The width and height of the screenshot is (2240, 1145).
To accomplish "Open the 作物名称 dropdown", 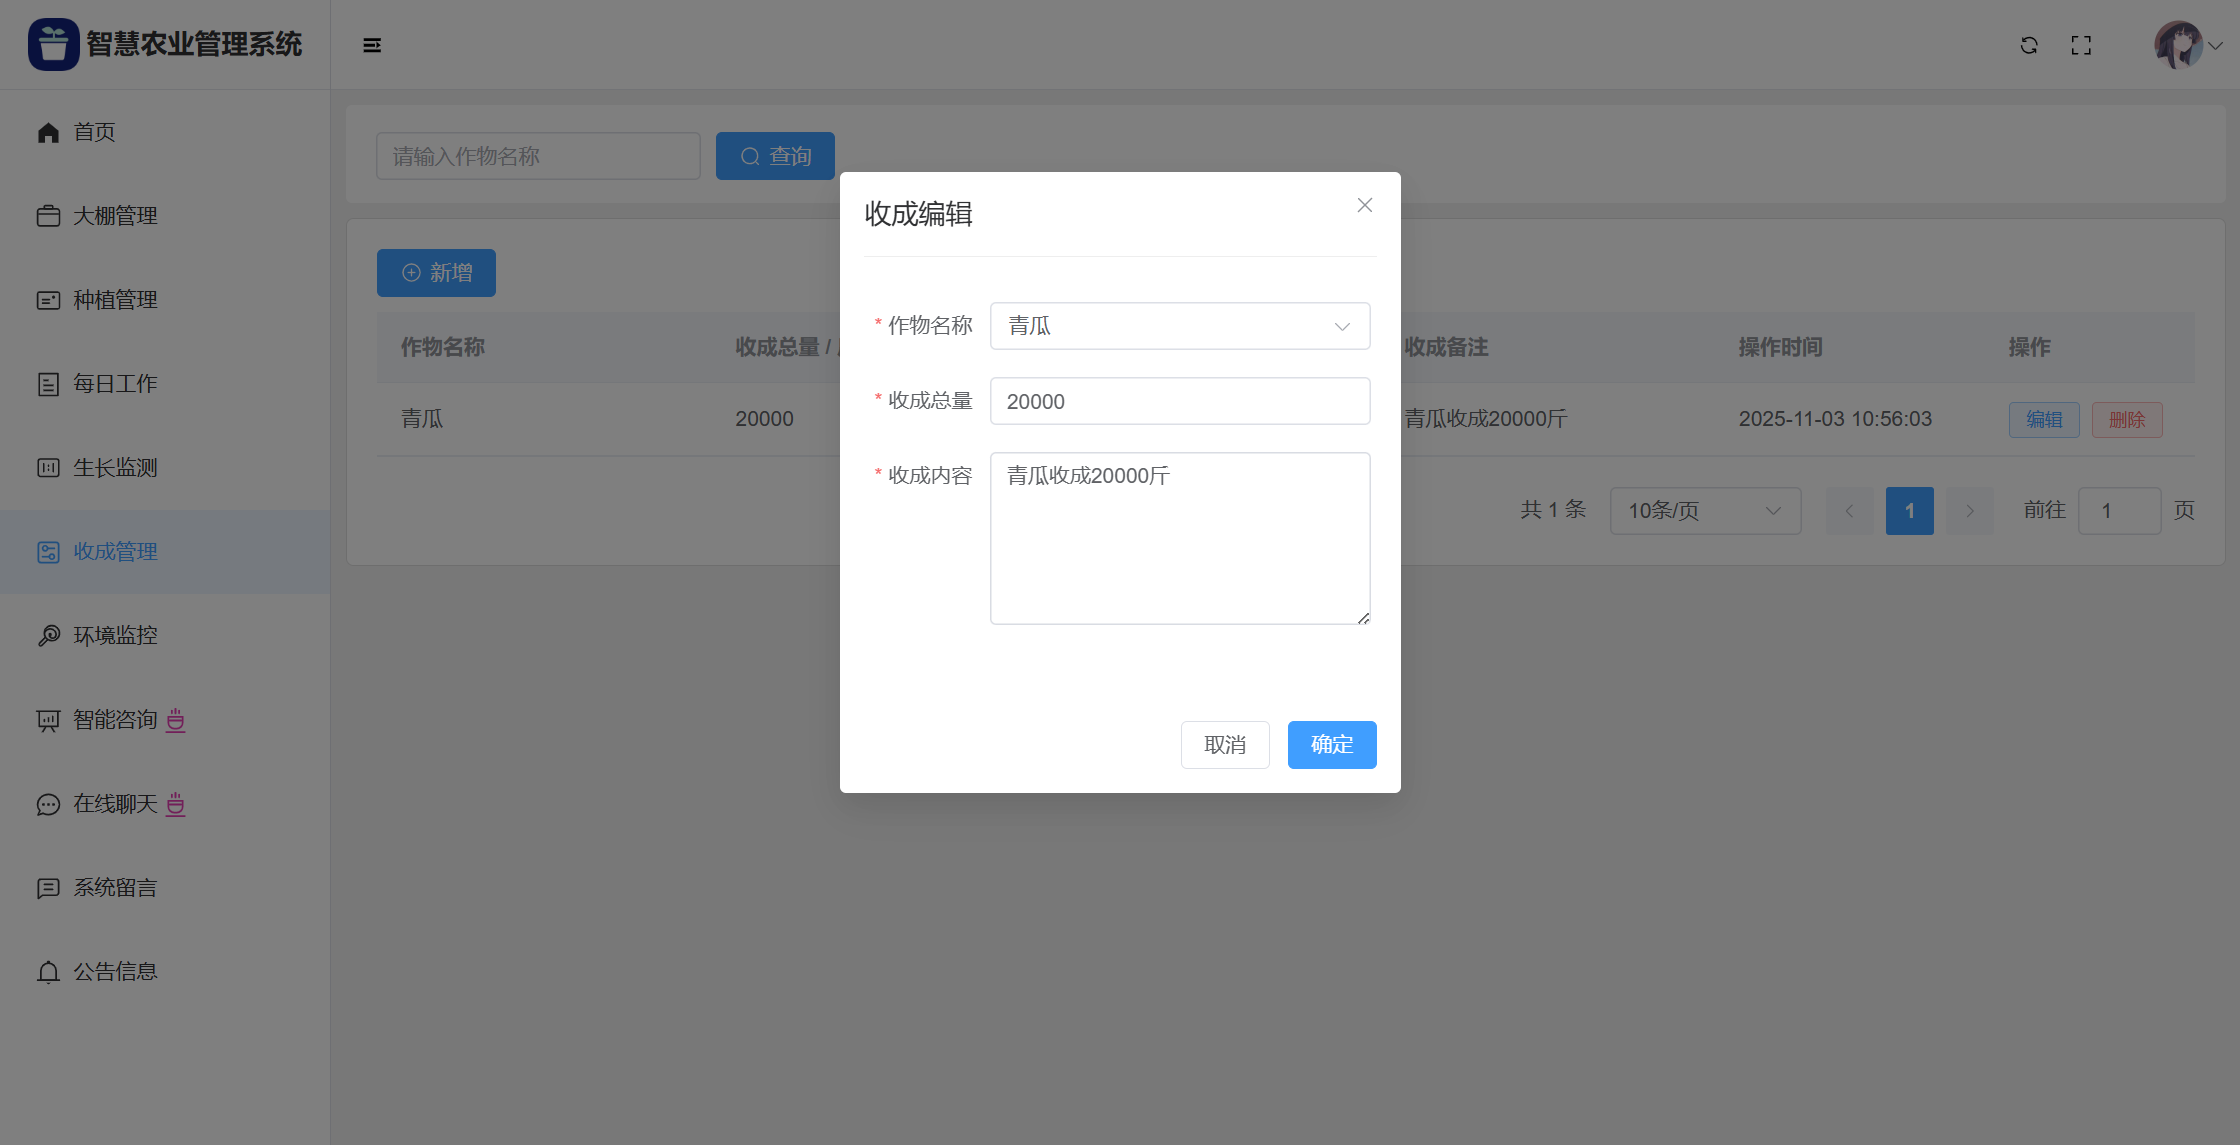I will point(1179,326).
